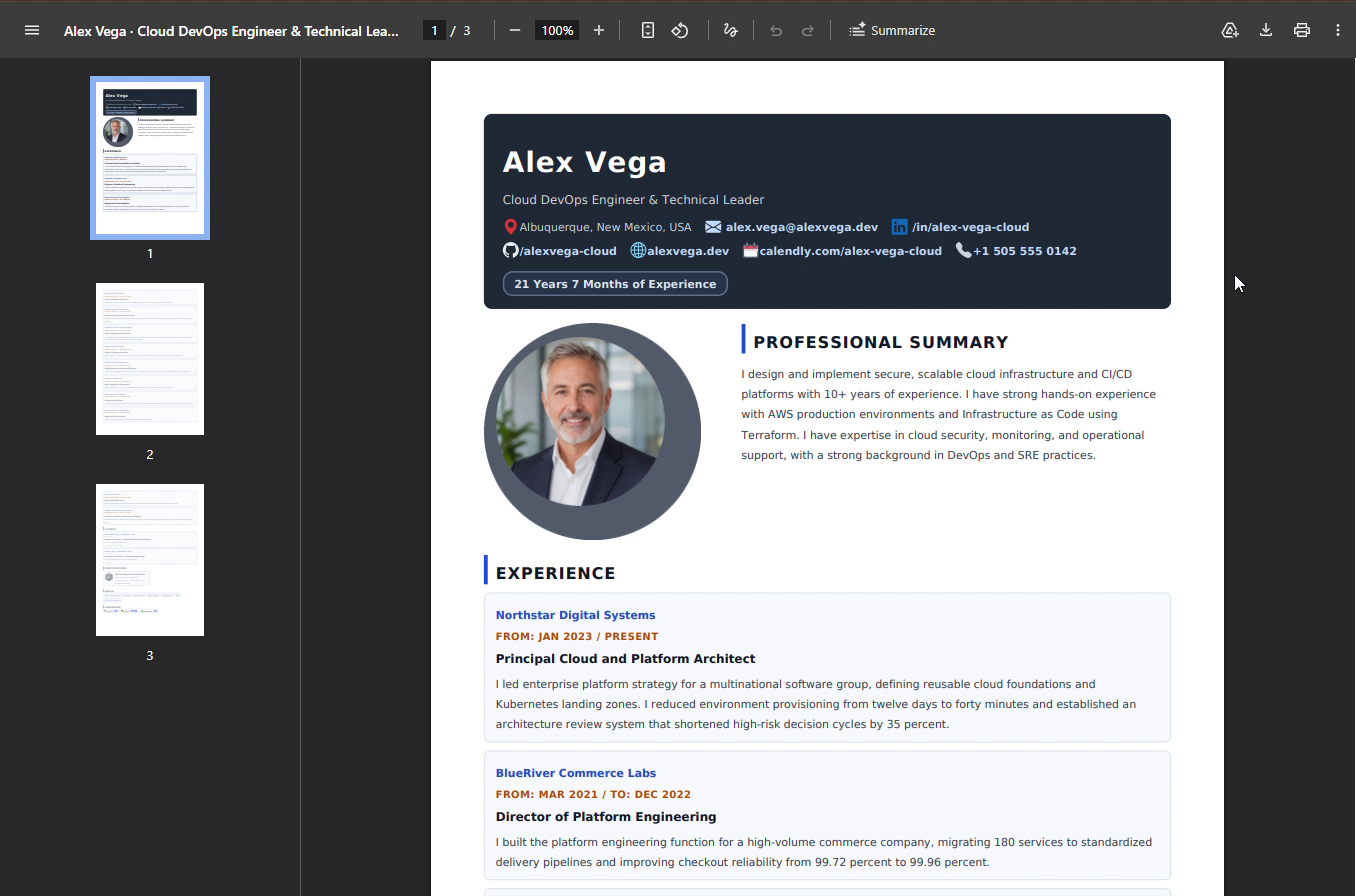Click the +1 505 555 0142 phone number

[1025, 251]
